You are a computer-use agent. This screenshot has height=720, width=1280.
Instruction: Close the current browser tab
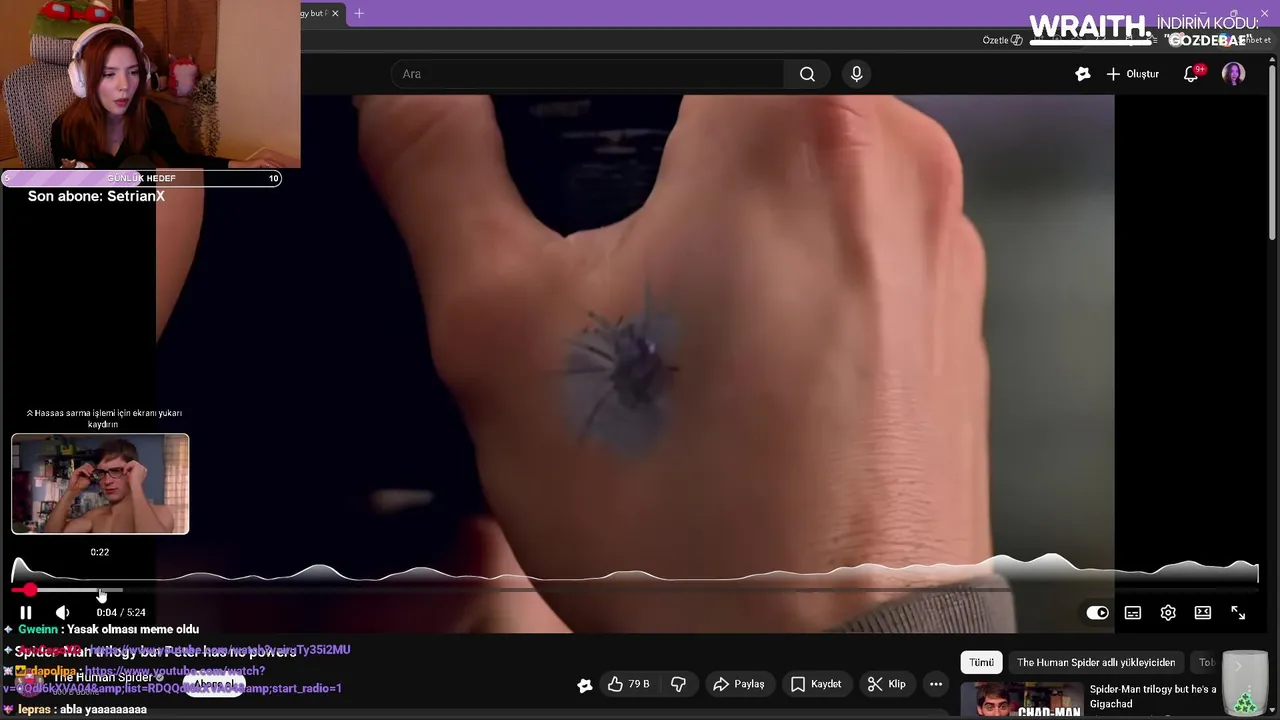(x=335, y=13)
